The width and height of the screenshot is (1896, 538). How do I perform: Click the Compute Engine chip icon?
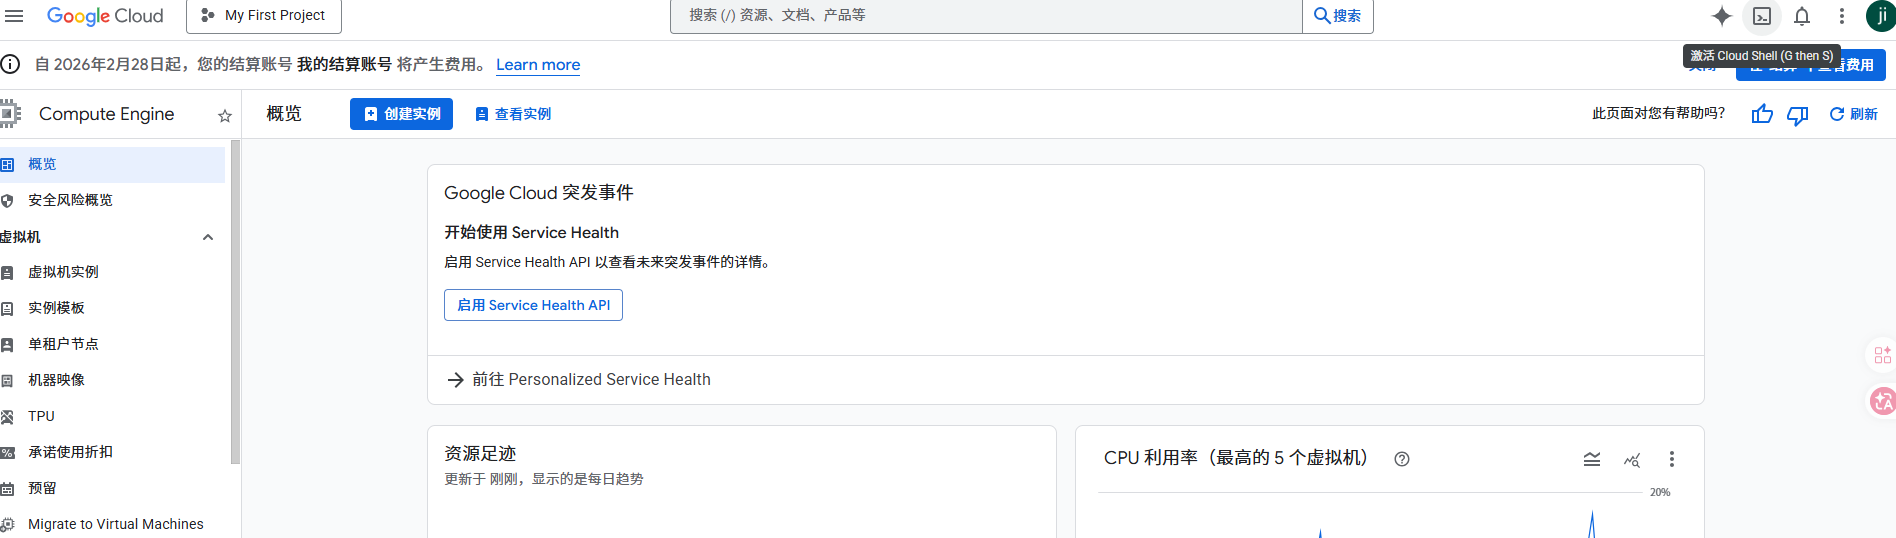10,114
